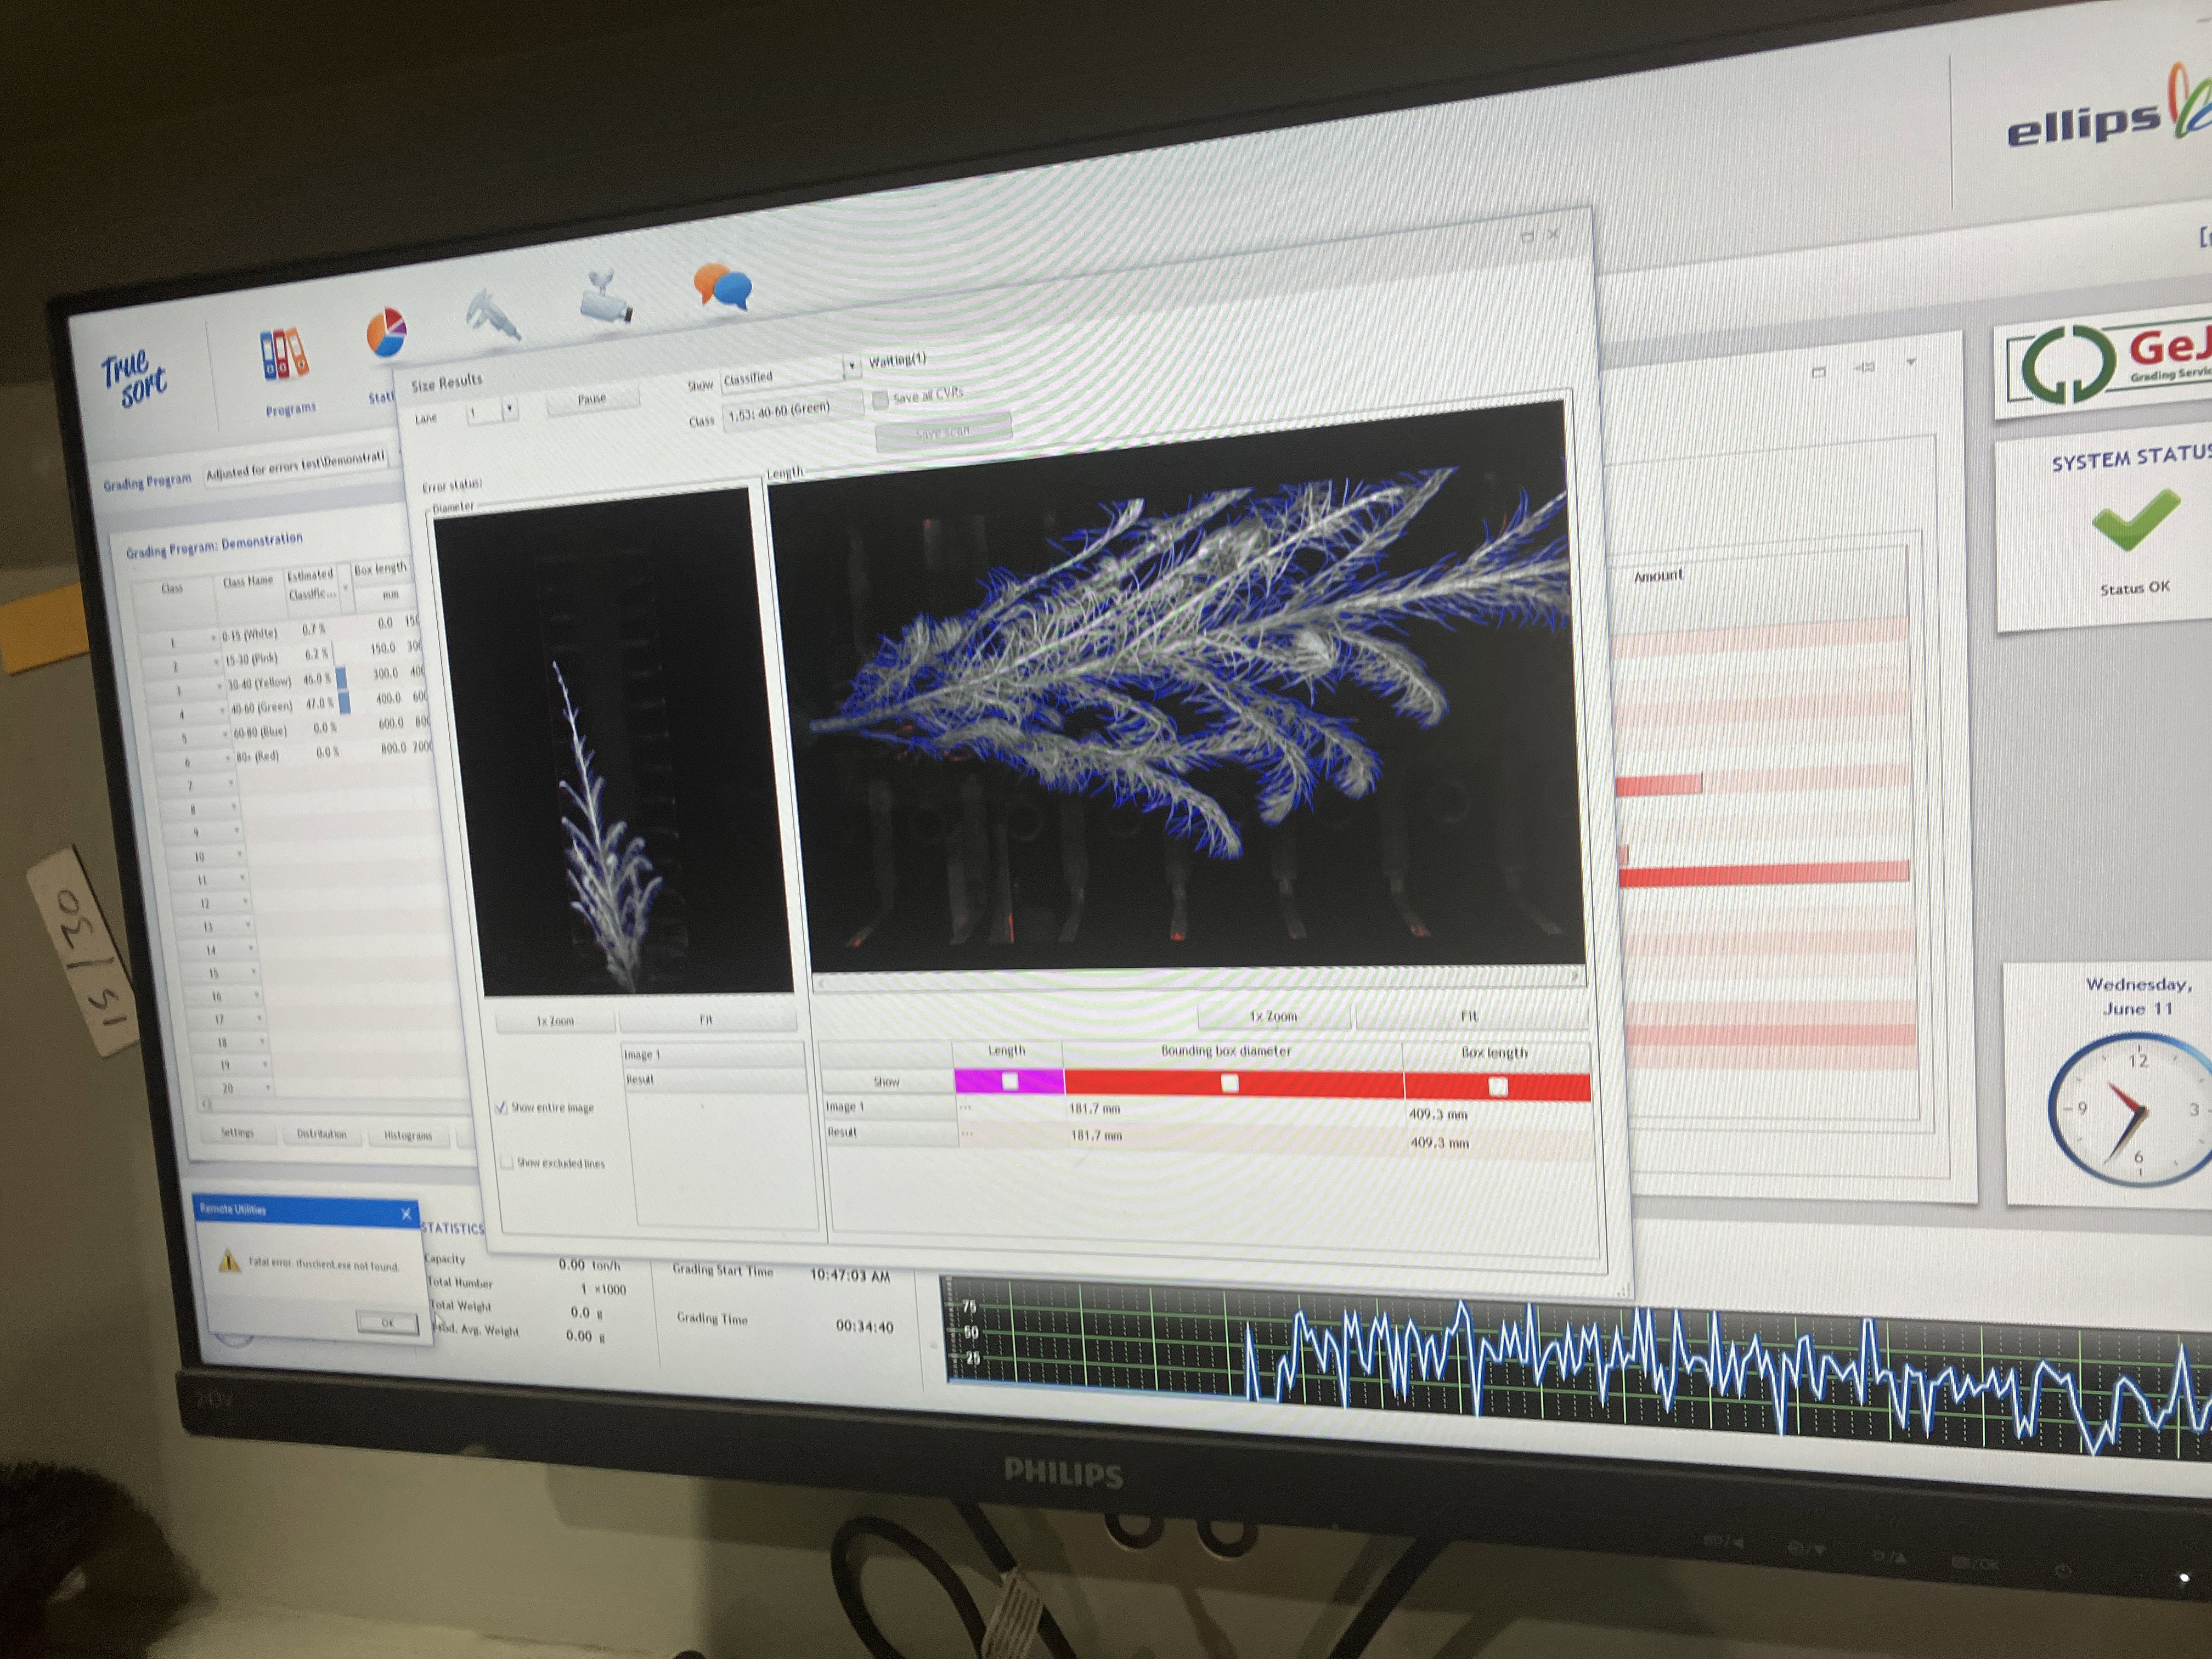Click OK in Remote Utilities dialog
Screen dimensions: 2212x1659
click(x=387, y=1322)
